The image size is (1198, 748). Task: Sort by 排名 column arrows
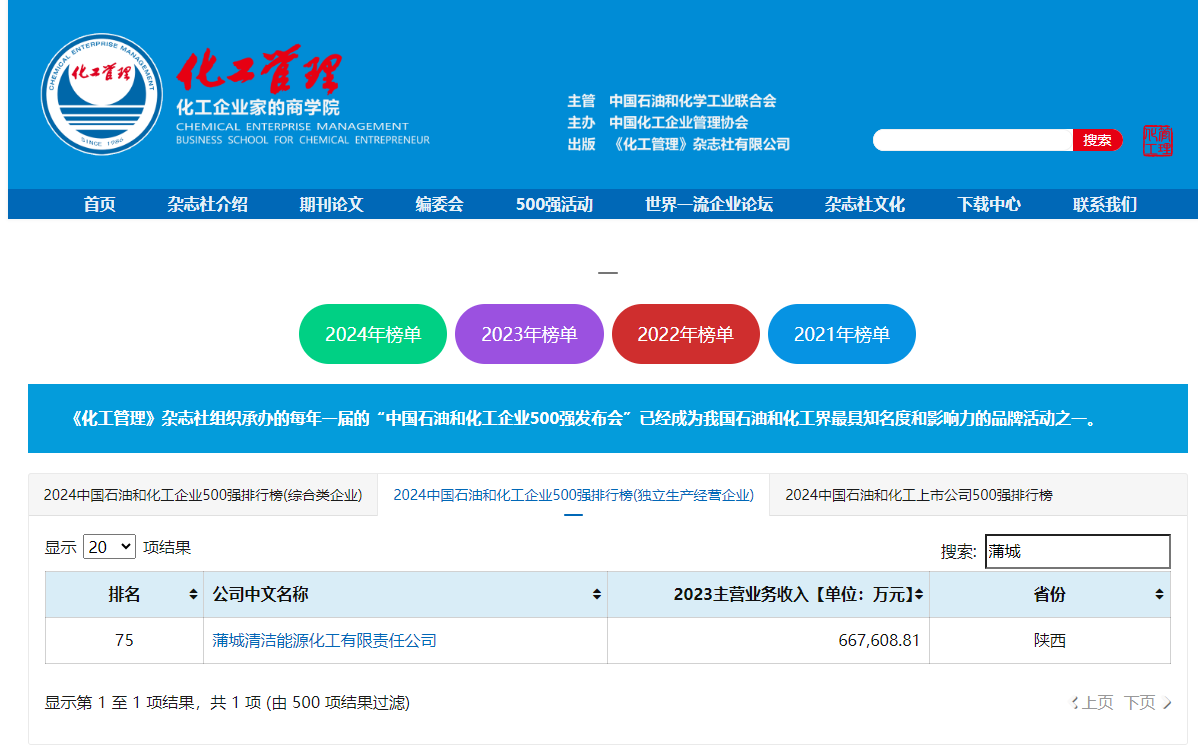click(x=193, y=594)
